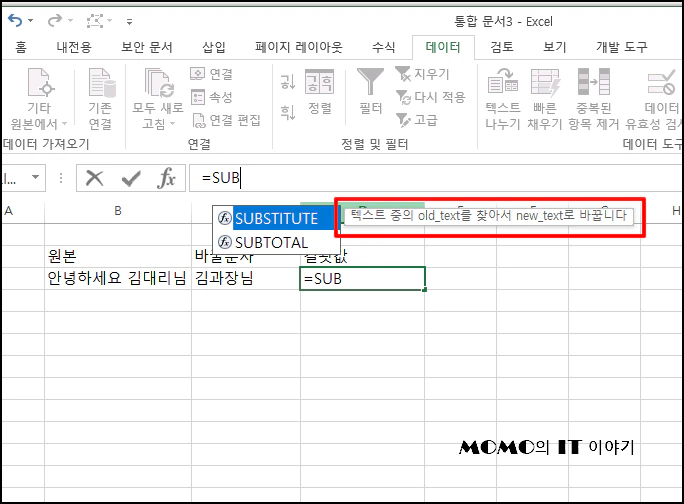Expand the 모두 새로 고침 dropdown arrow
Viewport: 684px width, 504px height.
[172, 124]
